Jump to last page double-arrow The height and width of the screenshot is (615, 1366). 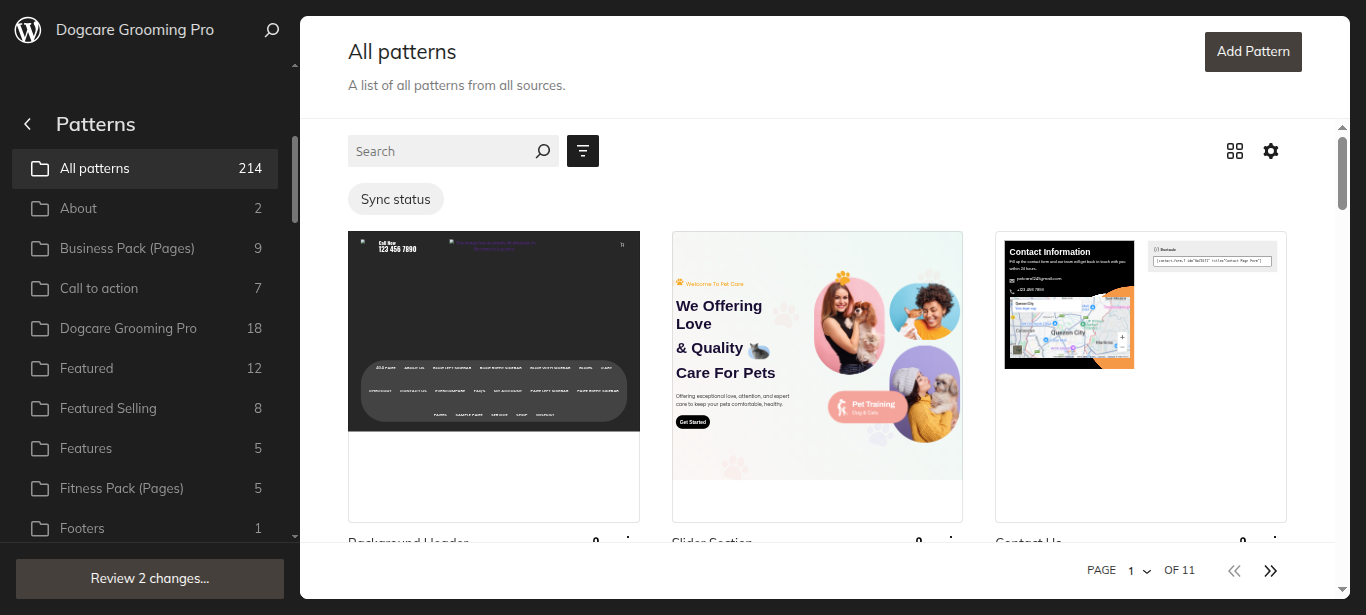pos(1271,570)
